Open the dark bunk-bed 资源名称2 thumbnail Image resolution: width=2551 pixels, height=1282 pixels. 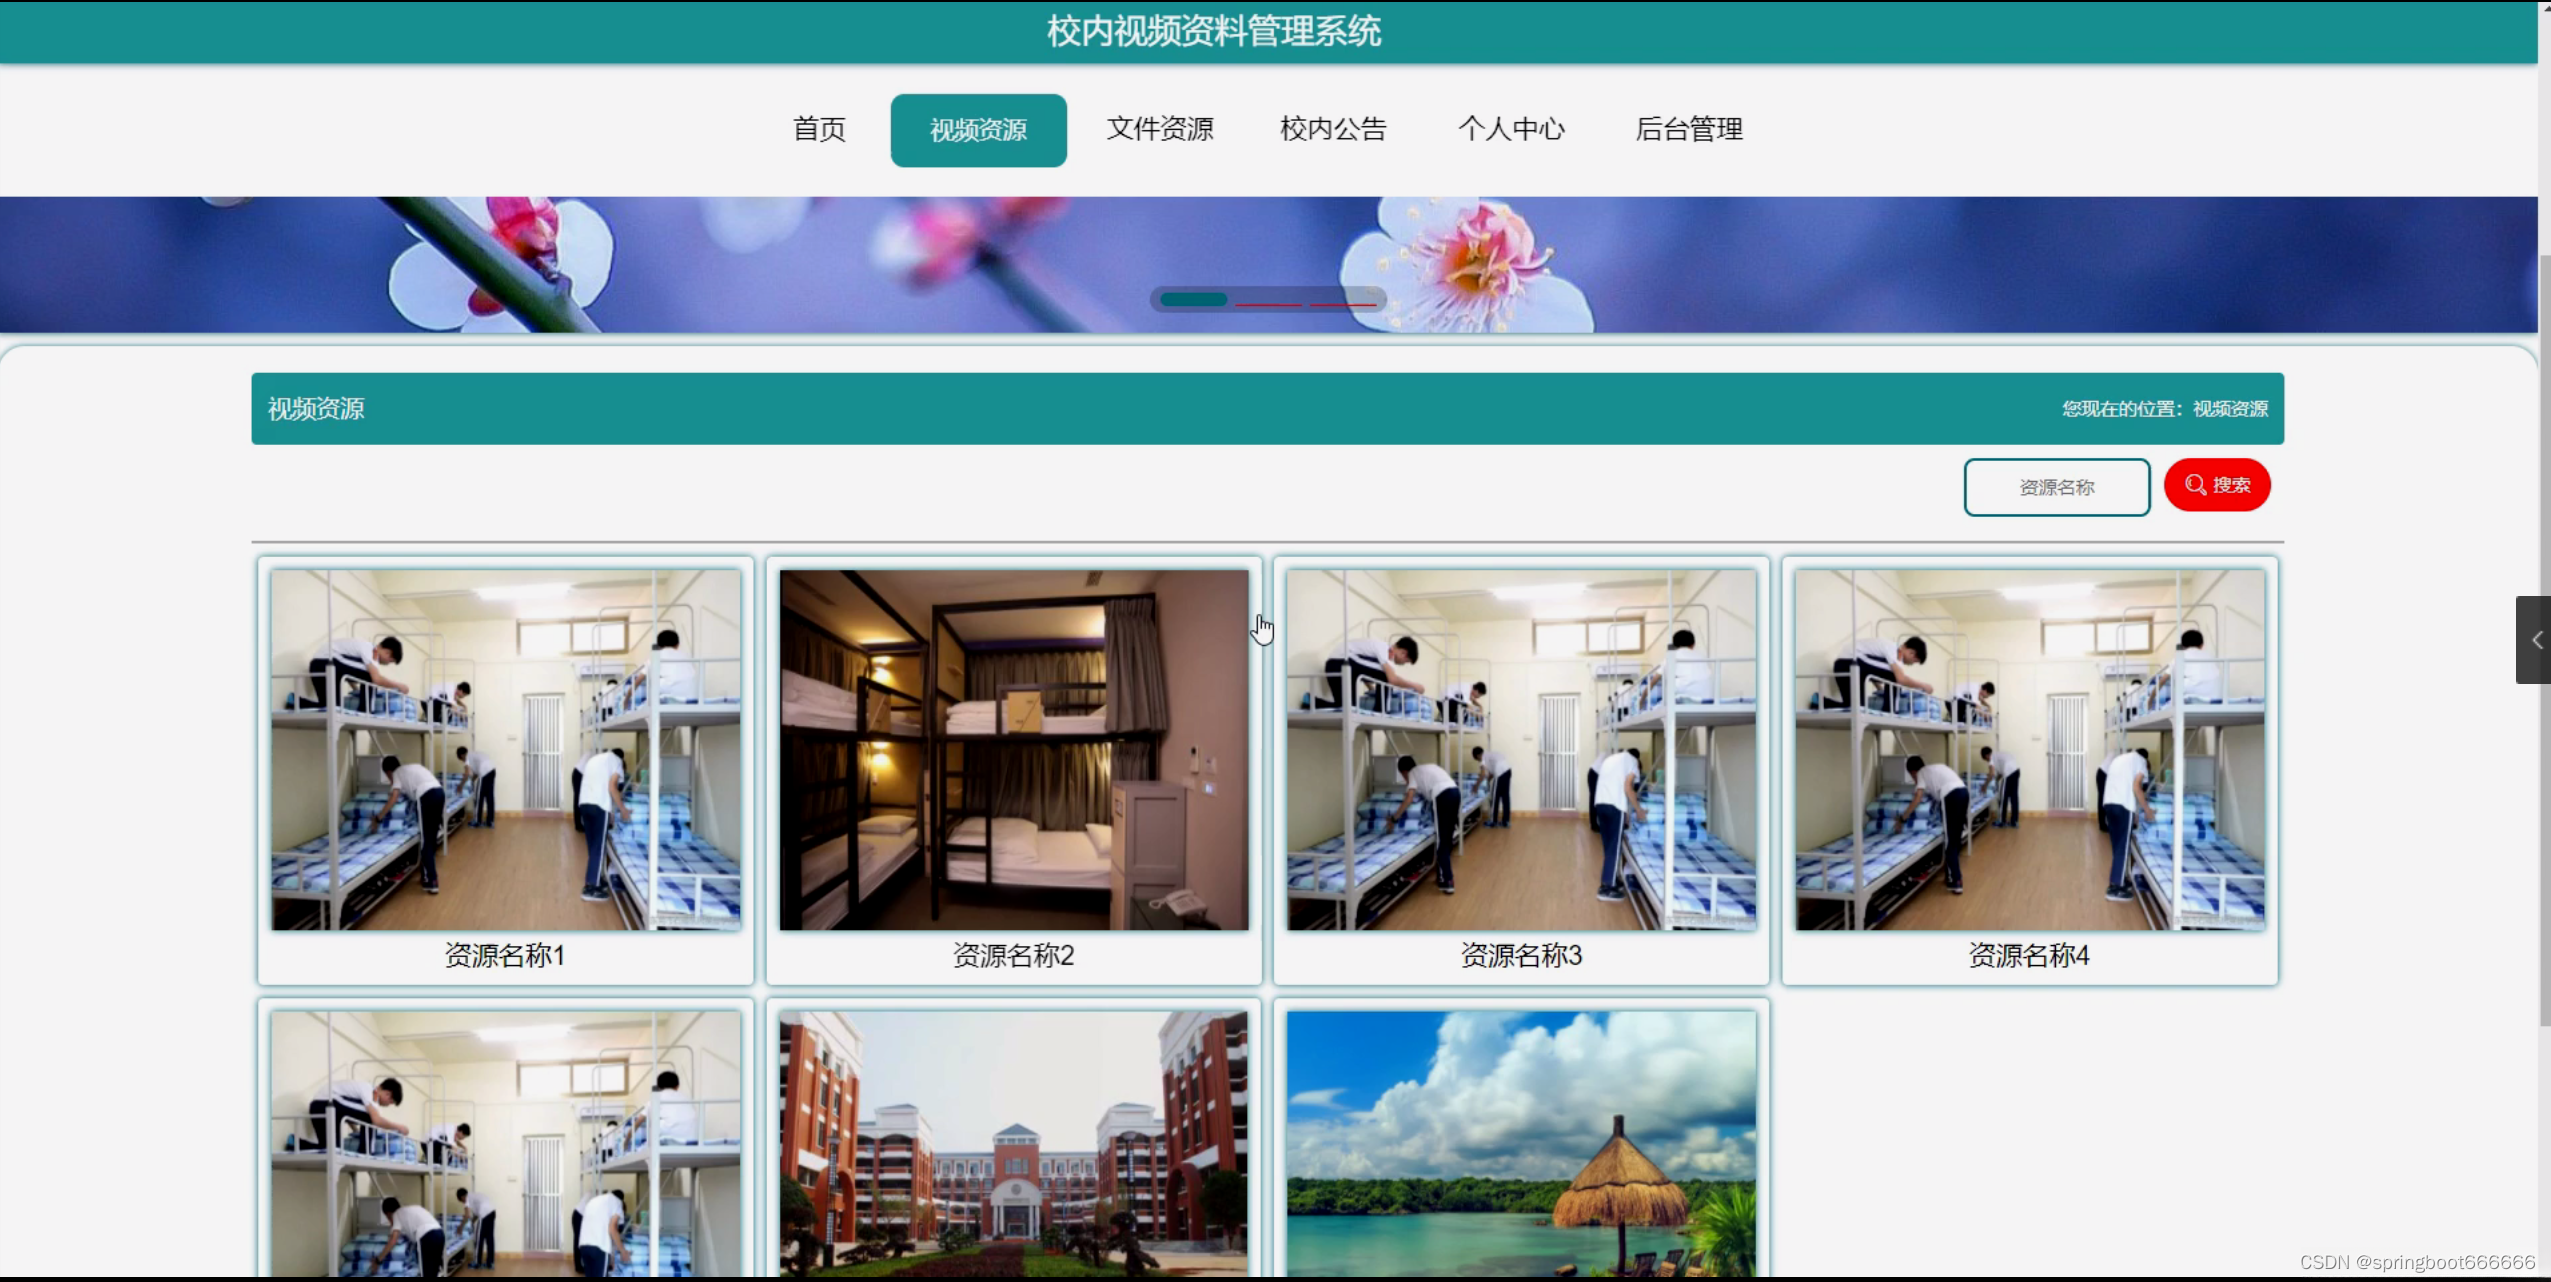(1013, 750)
